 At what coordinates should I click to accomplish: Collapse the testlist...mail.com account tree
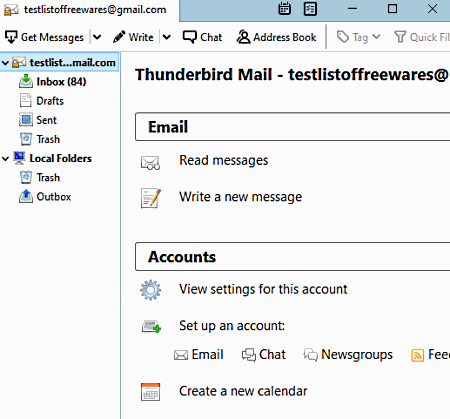pos(5,62)
